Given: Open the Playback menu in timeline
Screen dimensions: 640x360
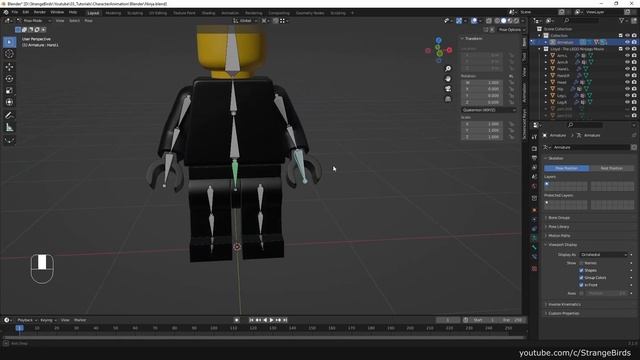Looking at the screenshot, I should point(27,320).
